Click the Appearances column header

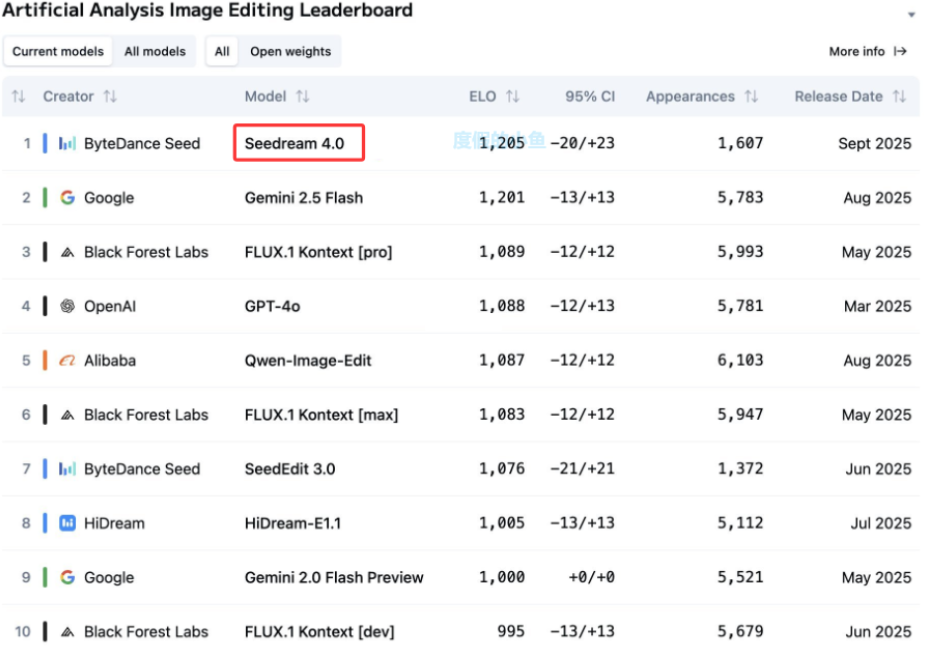click(x=690, y=96)
